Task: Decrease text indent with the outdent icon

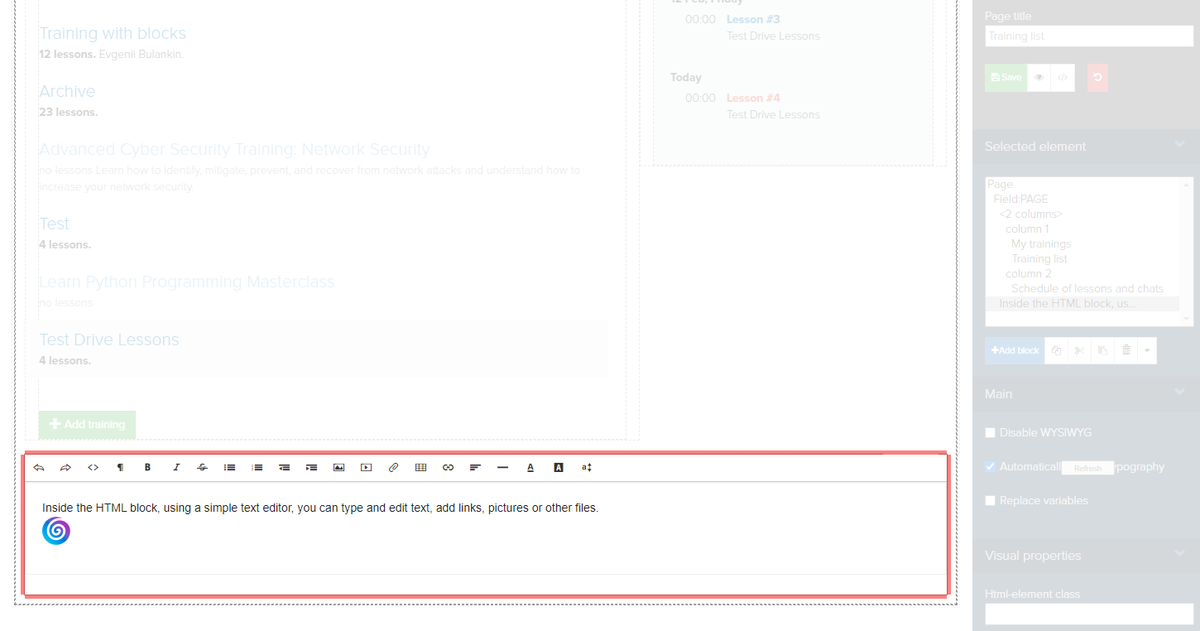Action: tap(284, 467)
